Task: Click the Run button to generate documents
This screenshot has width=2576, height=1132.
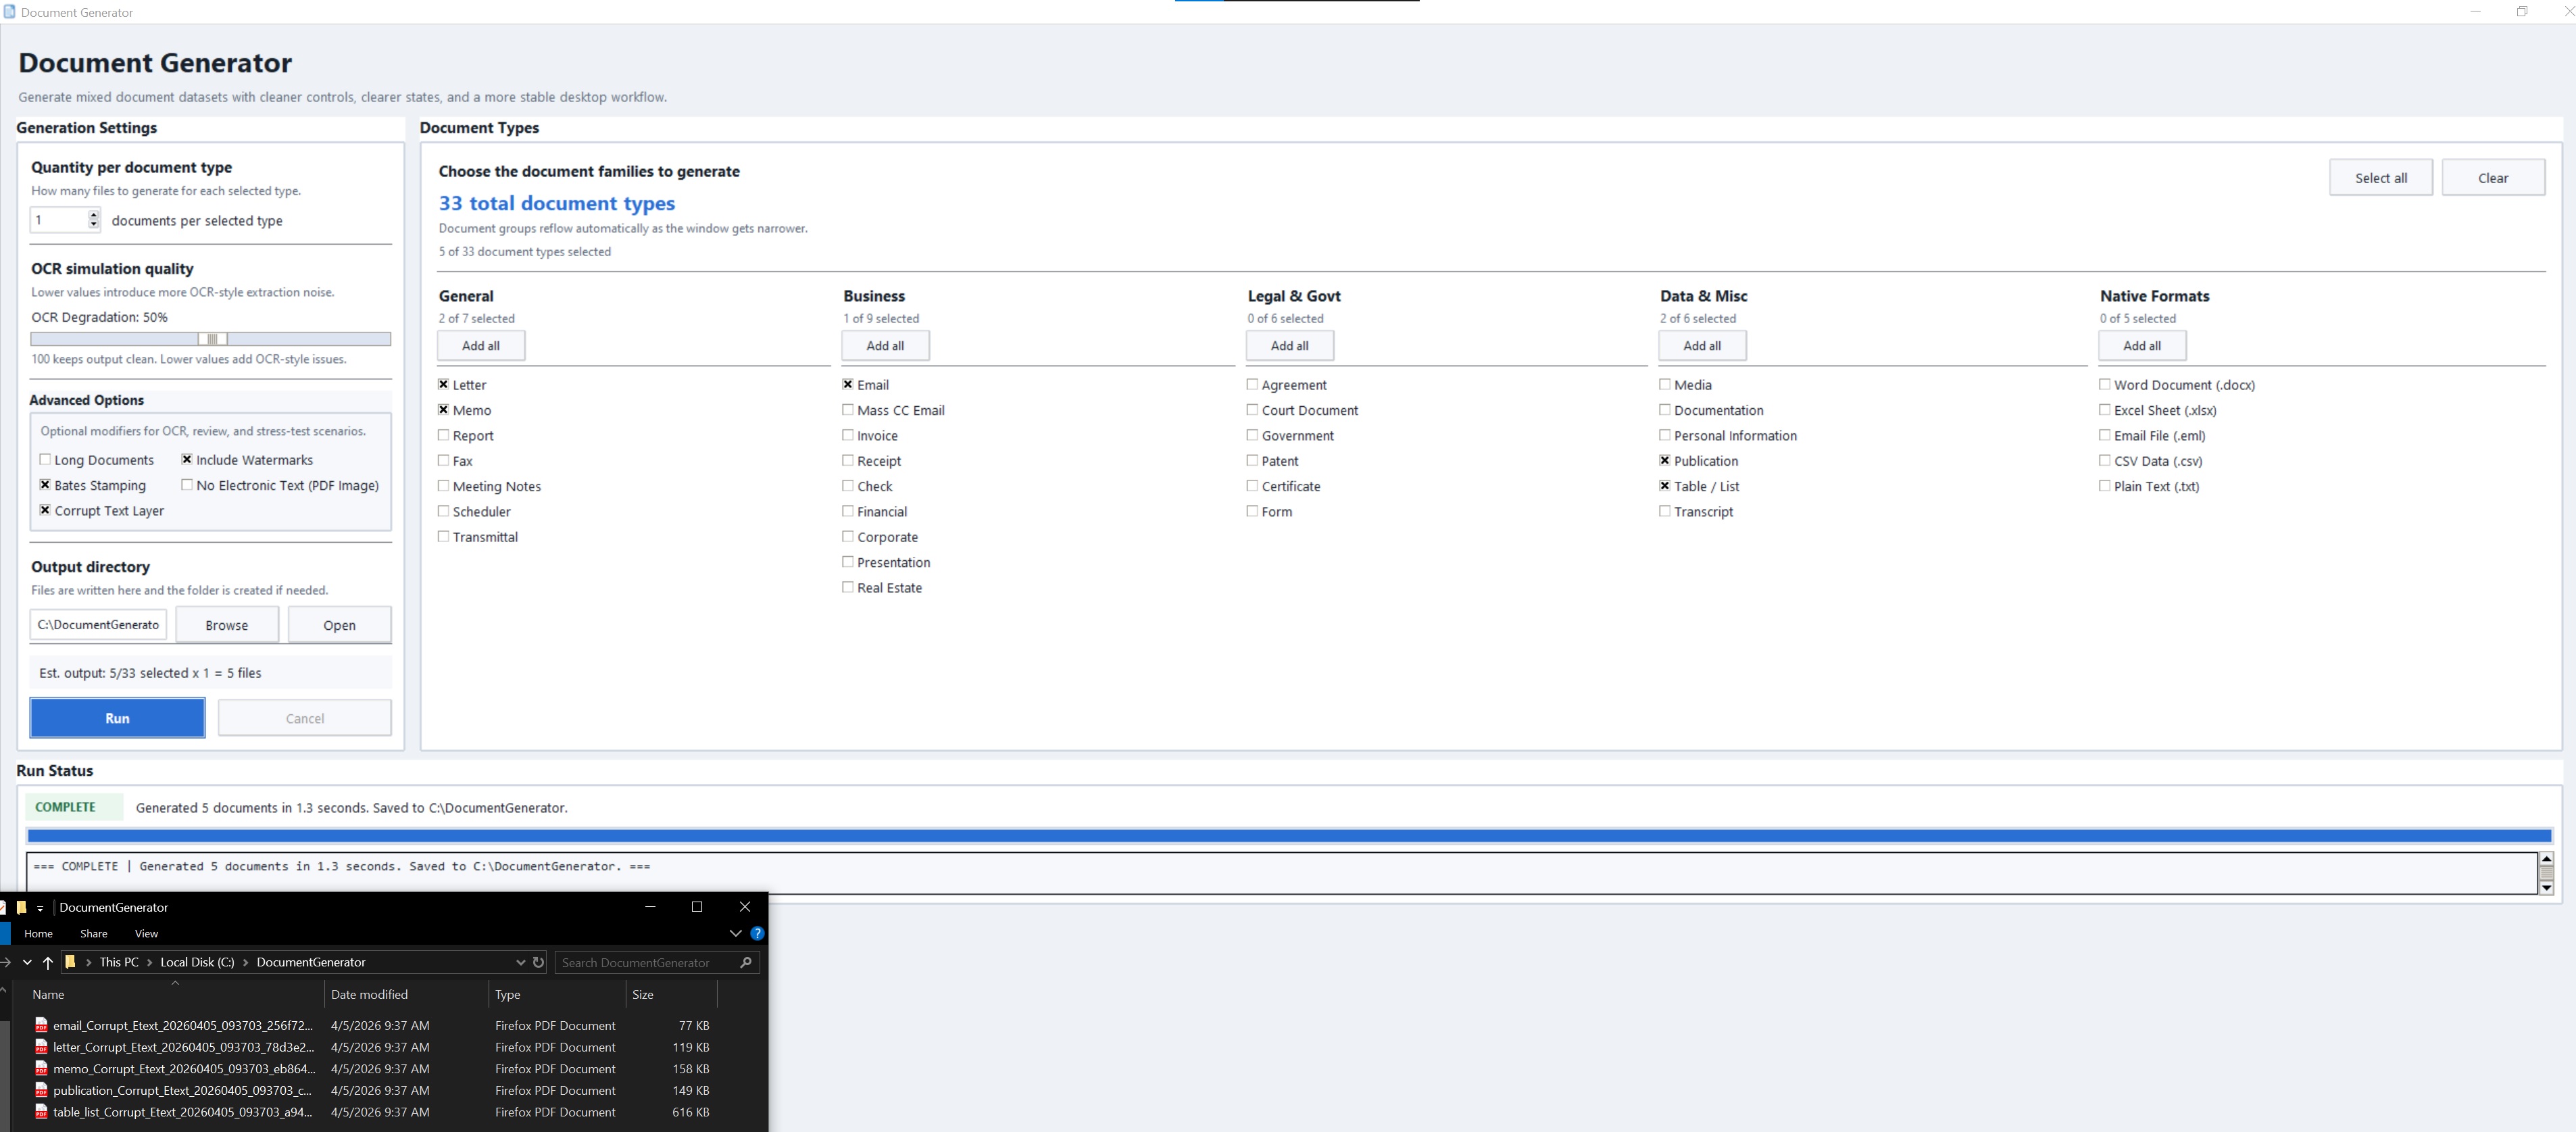Action: (x=117, y=717)
